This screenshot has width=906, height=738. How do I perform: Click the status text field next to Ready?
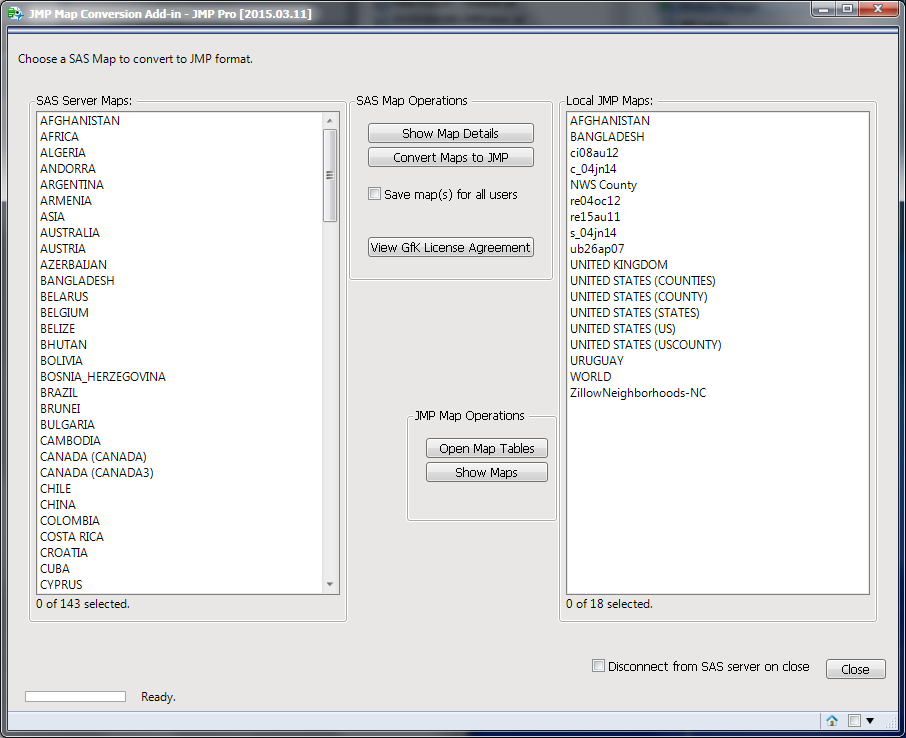75,696
